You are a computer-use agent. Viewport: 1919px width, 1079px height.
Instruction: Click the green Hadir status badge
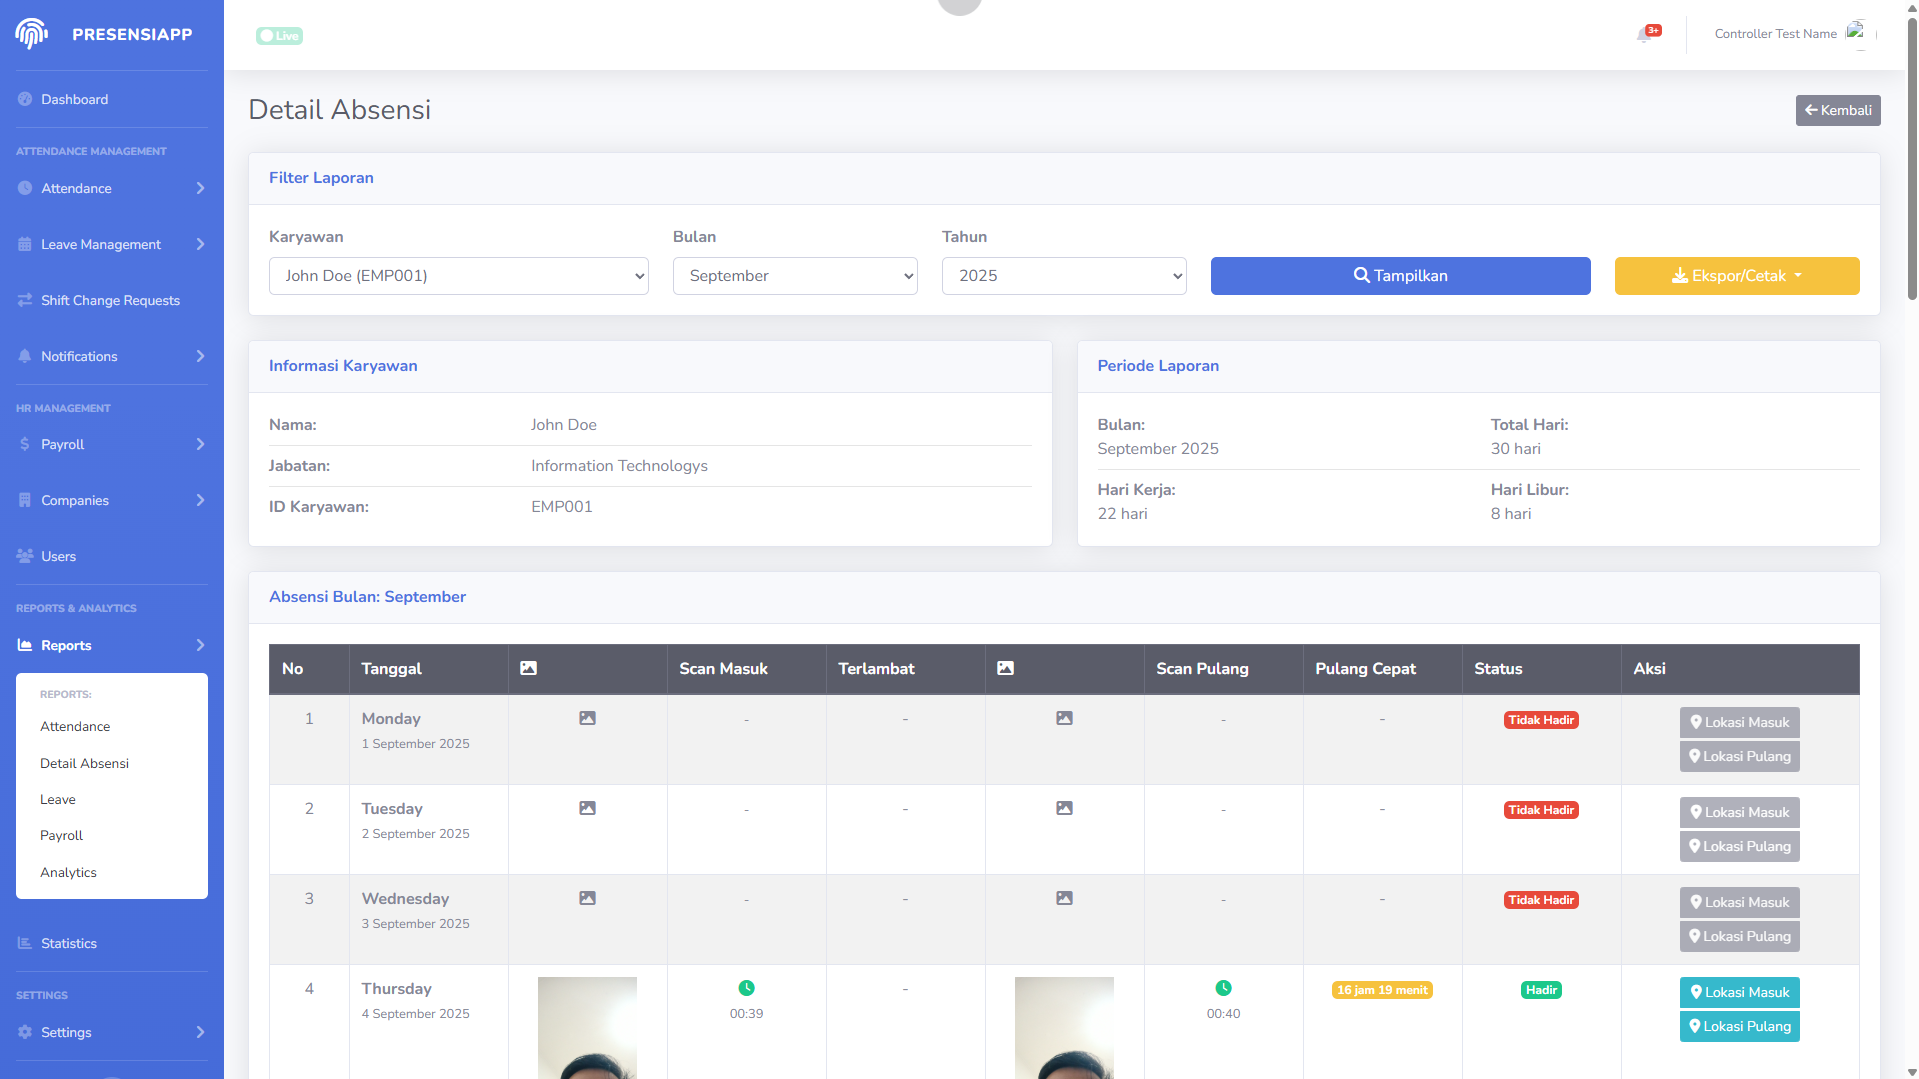1541,990
